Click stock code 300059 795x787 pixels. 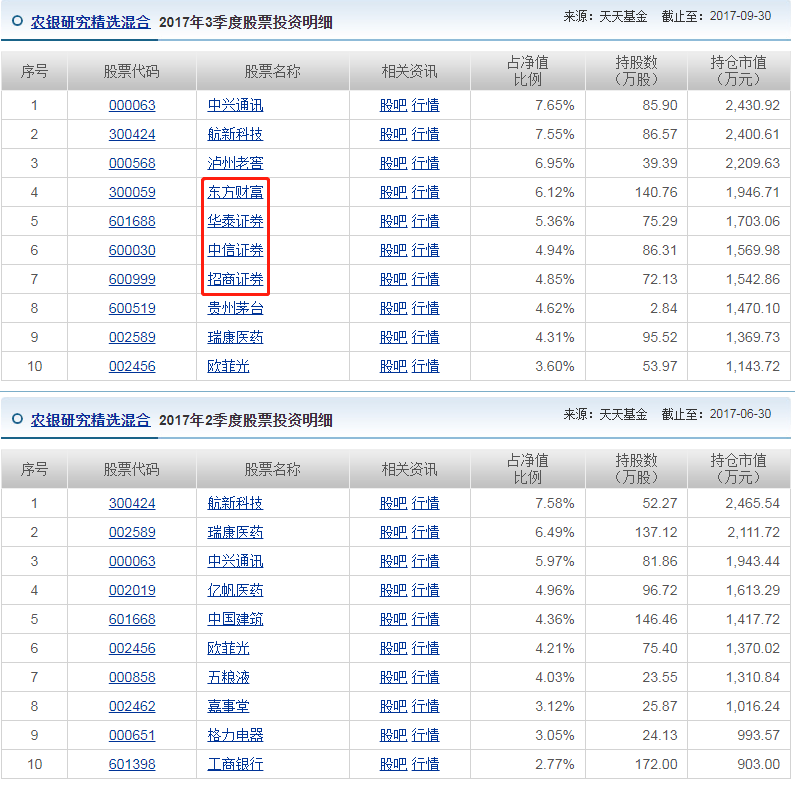132,192
